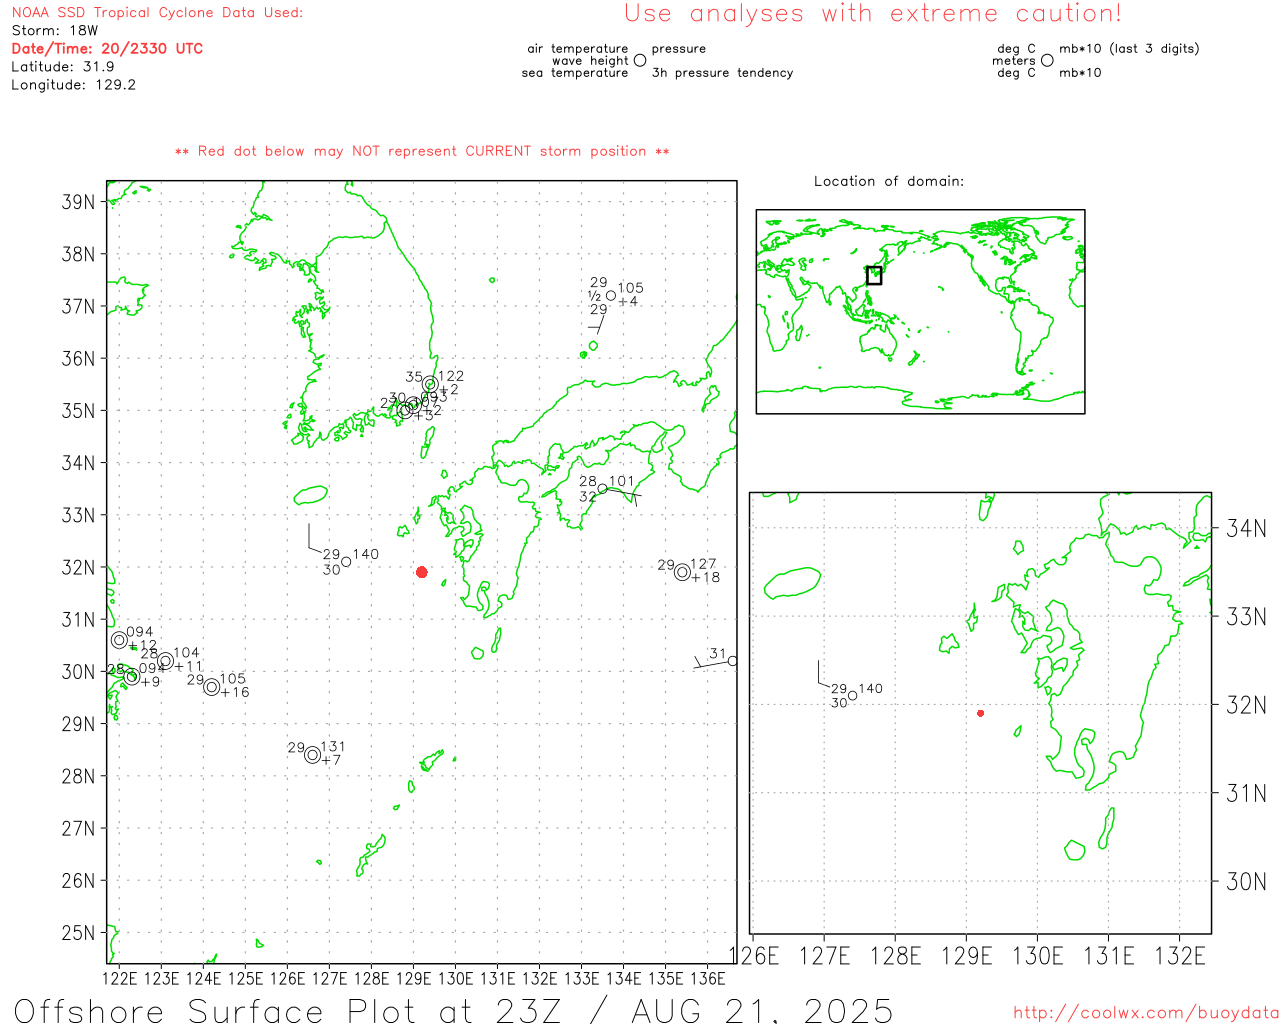Click the 39N latitude label

point(78,202)
